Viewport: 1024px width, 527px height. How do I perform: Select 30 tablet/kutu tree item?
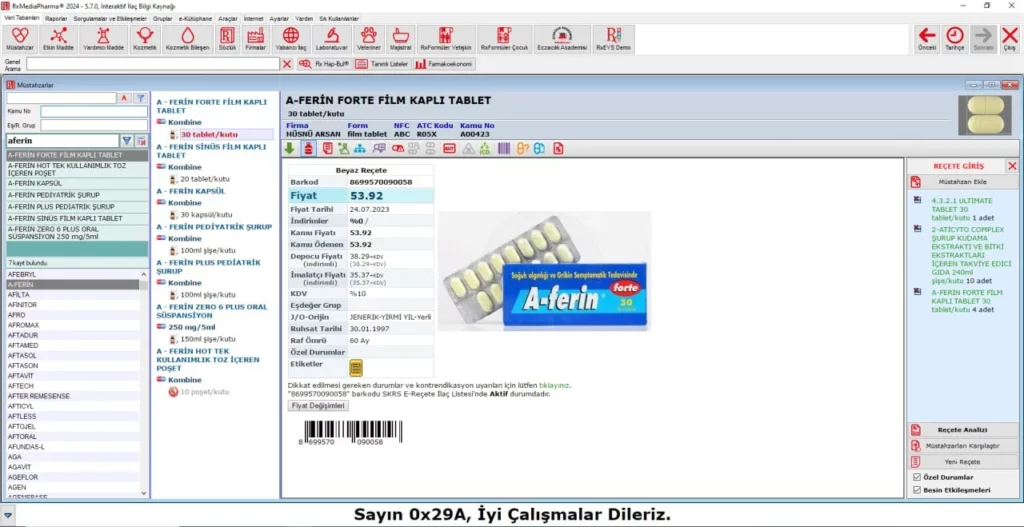209,135
